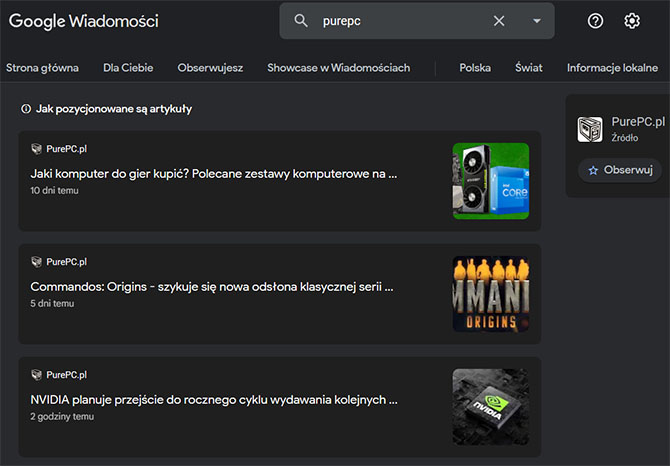The width and height of the screenshot is (670, 466).
Task: Open the NVIDIA planuje przejście article headline
Action: click(x=214, y=400)
